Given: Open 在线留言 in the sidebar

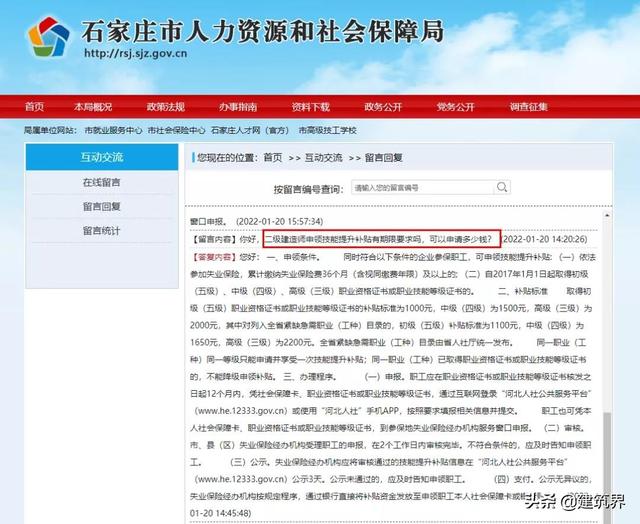Looking at the screenshot, I should coord(102,182).
